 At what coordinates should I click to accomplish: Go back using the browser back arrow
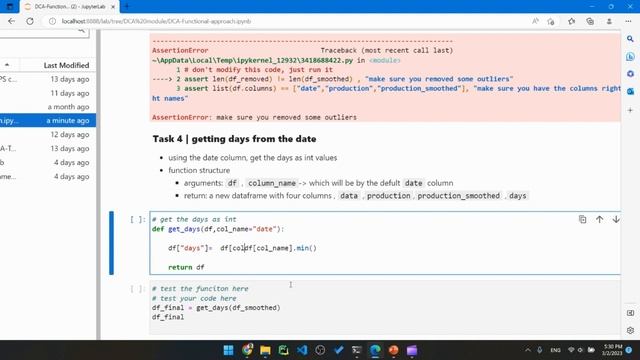point(11,21)
